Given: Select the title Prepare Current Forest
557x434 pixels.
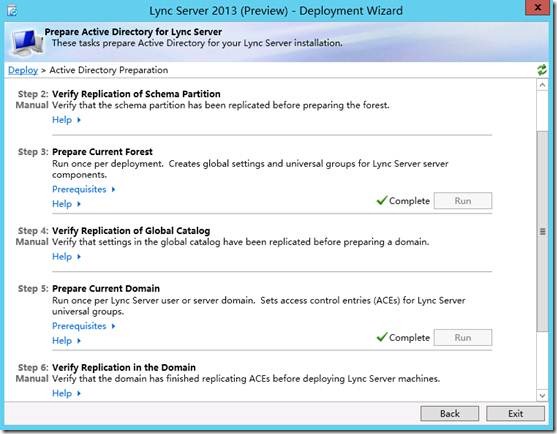Looking at the screenshot, I should click(x=102, y=152).
